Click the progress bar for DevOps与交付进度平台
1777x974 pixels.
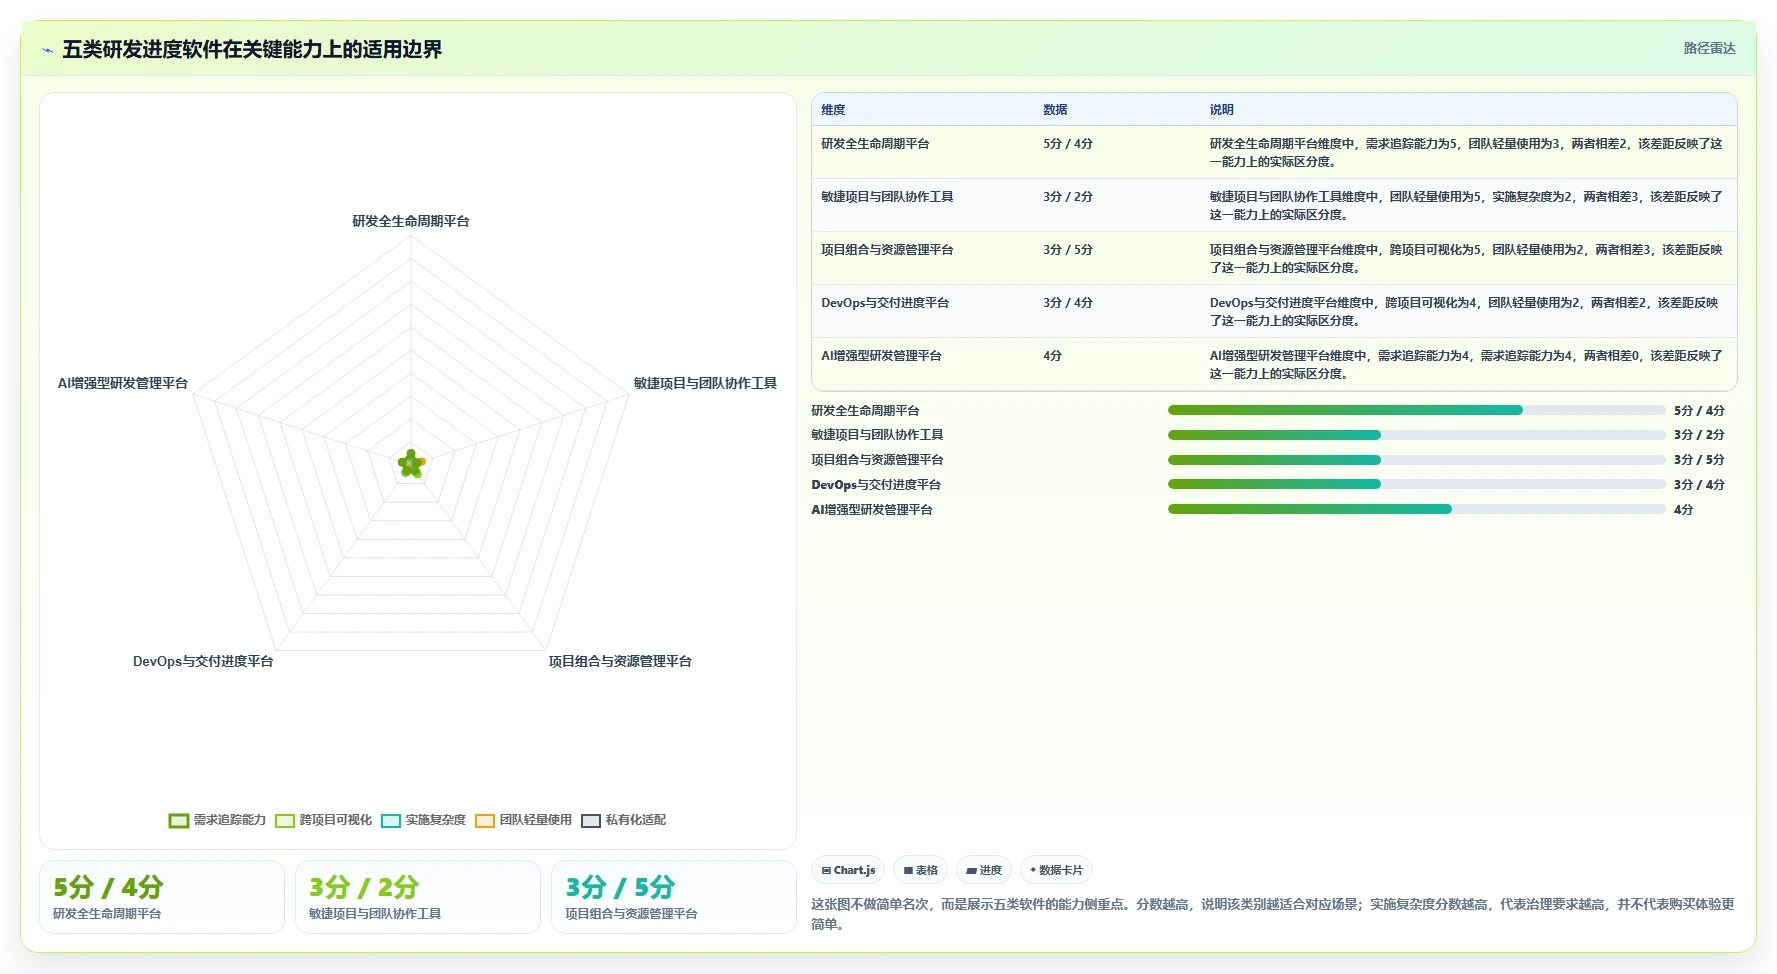(1416, 485)
